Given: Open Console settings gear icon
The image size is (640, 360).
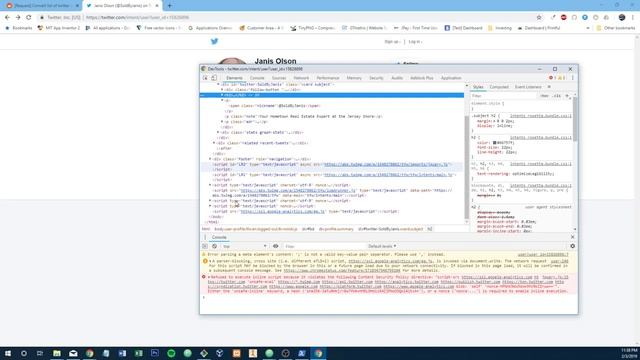Looking at the screenshot, I should [x=572, y=246].
